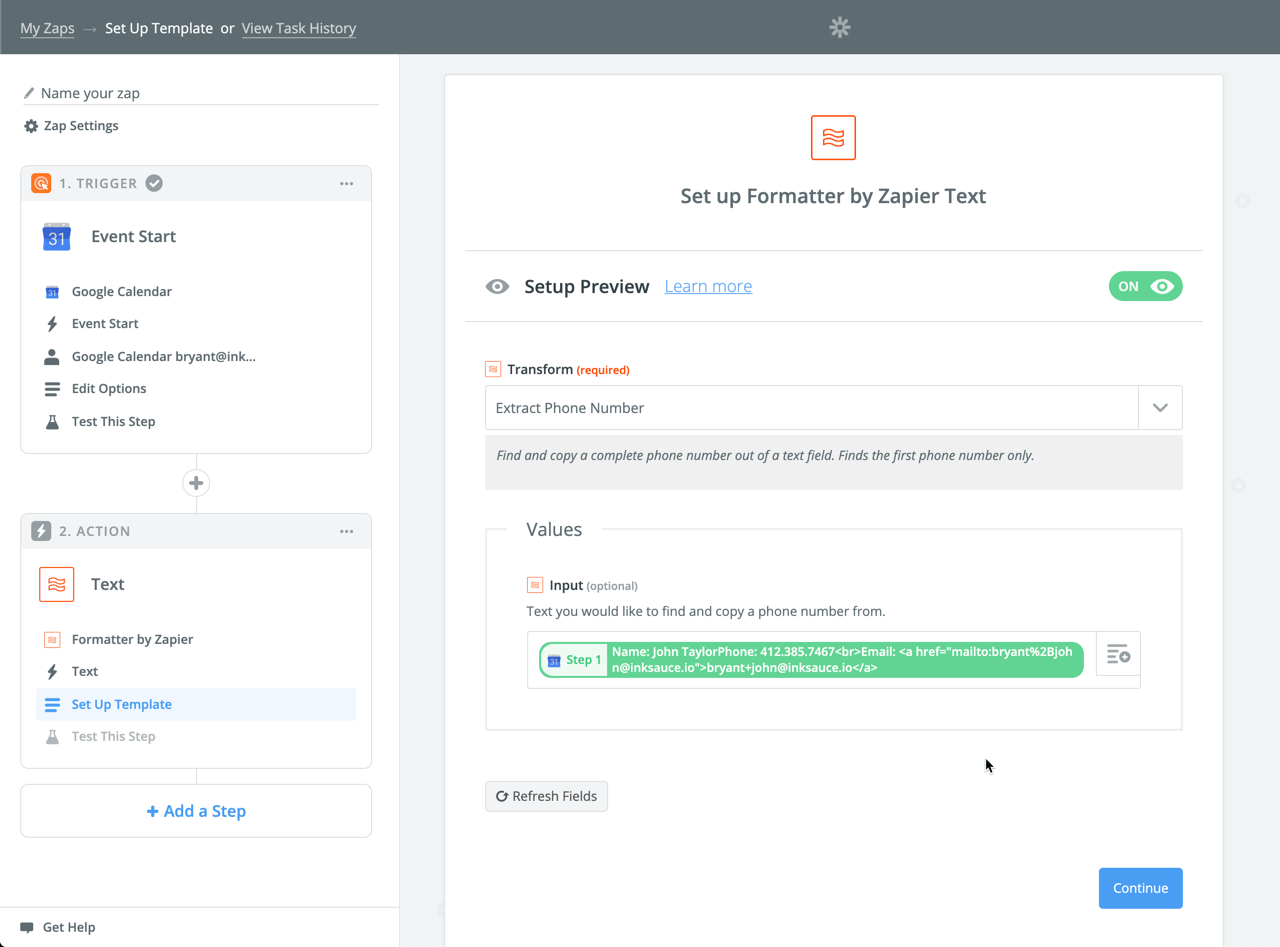Click the Formatter icon beside Input label
Viewport: 1280px width, 947px height.
[535, 586]
